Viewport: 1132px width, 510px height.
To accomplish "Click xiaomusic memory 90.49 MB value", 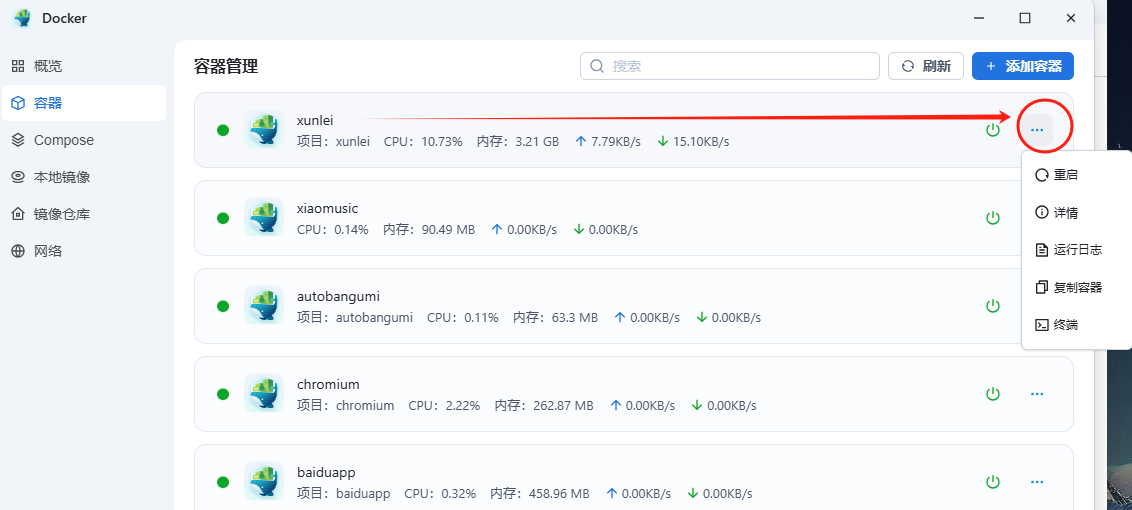I will pos(448,230).
